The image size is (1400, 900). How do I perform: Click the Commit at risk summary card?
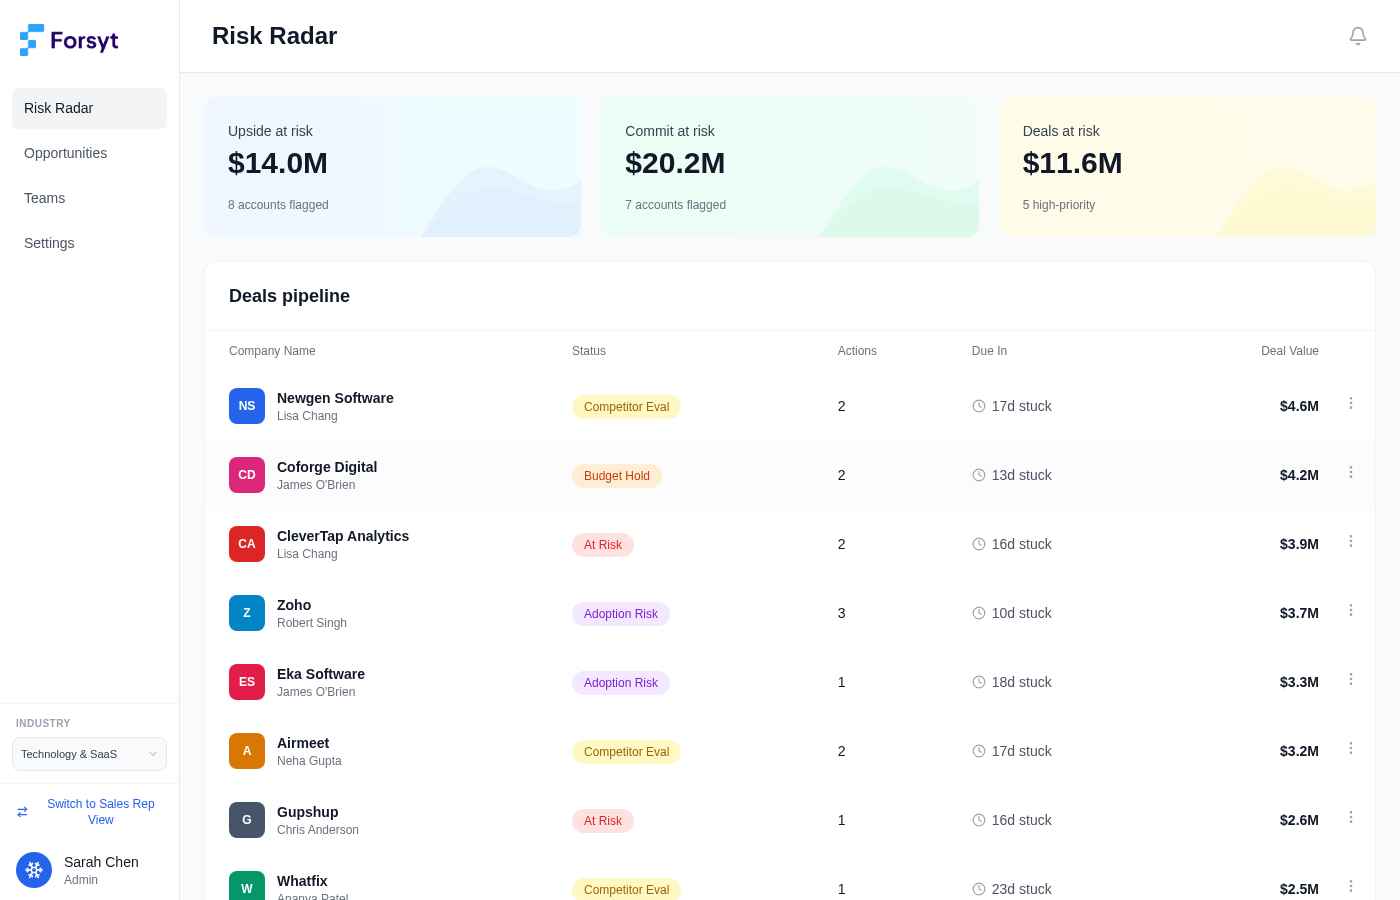789,166
